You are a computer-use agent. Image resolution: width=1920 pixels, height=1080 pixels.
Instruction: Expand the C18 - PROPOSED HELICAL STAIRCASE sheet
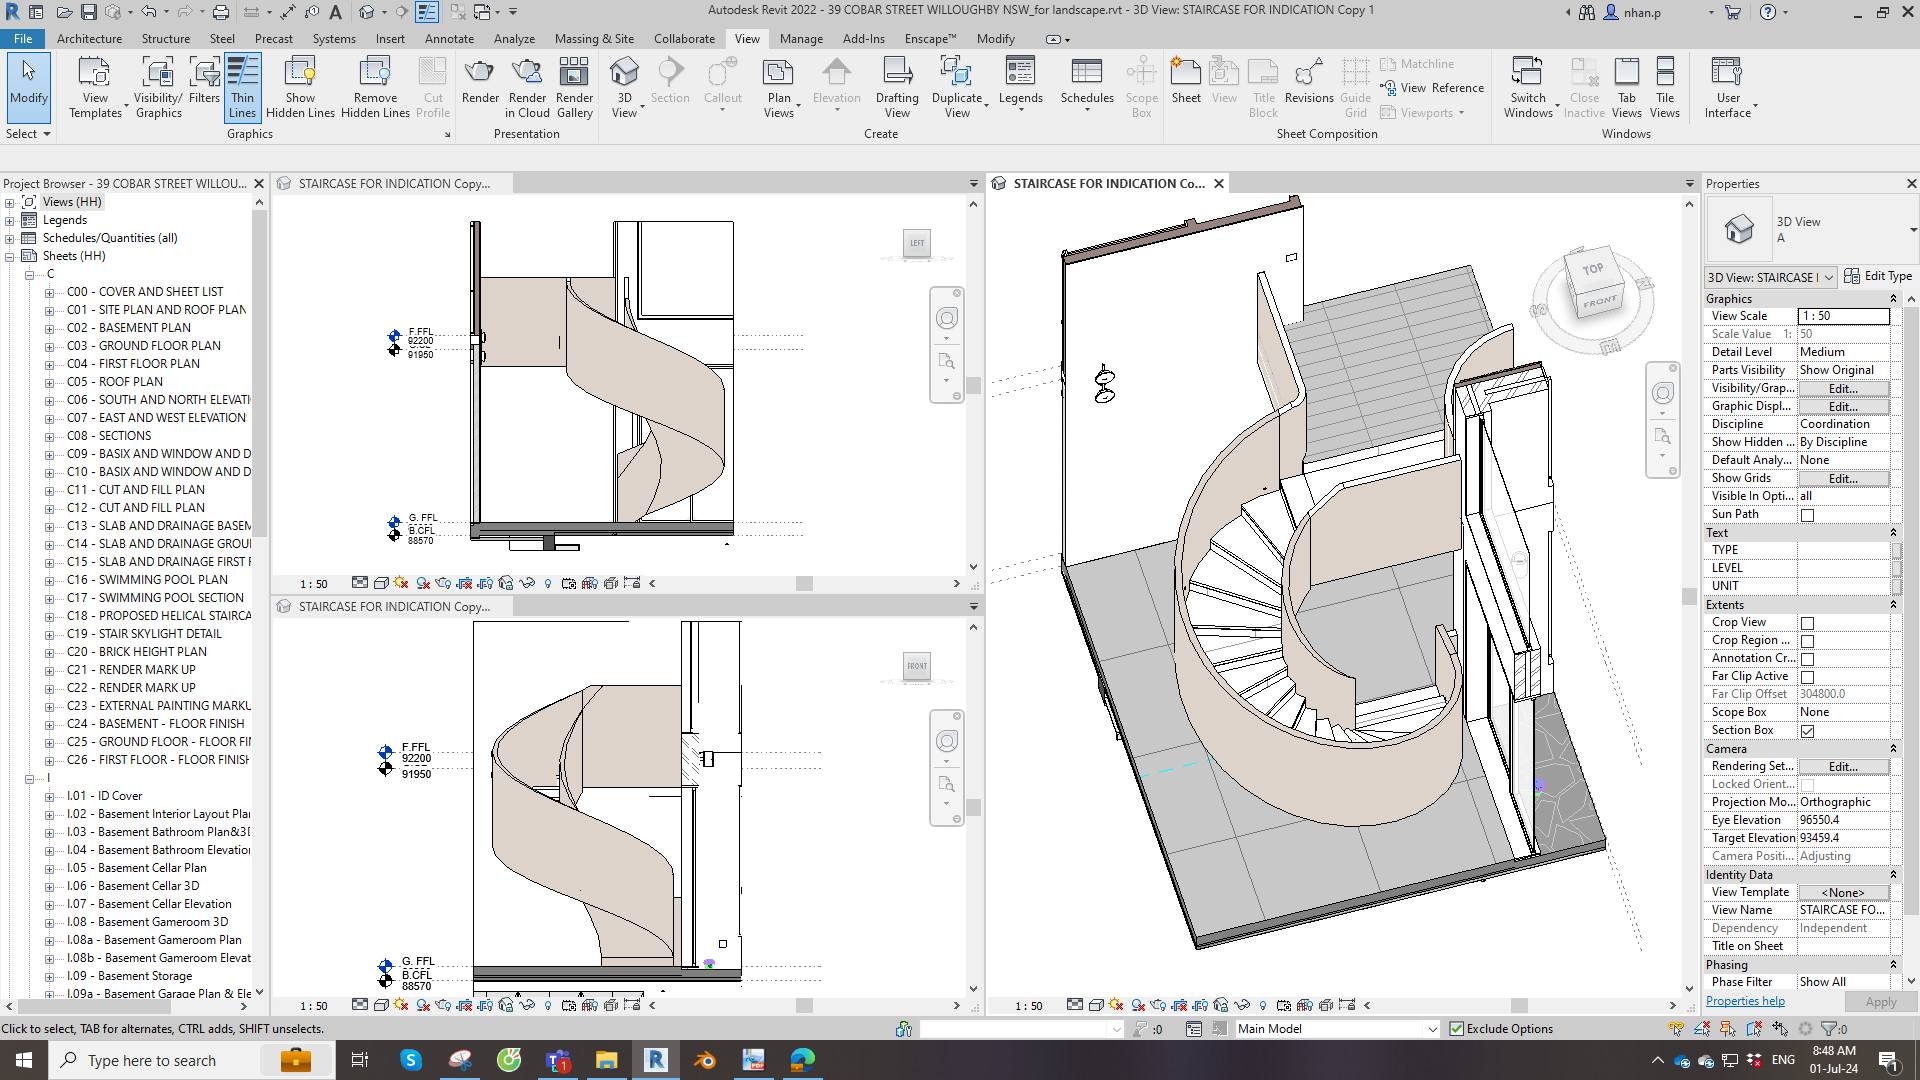point(49,616)
